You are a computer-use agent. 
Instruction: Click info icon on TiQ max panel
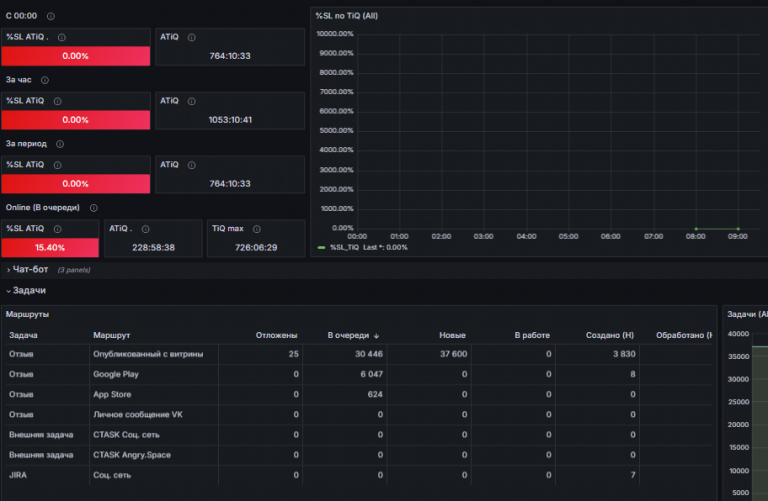point(256,229)
